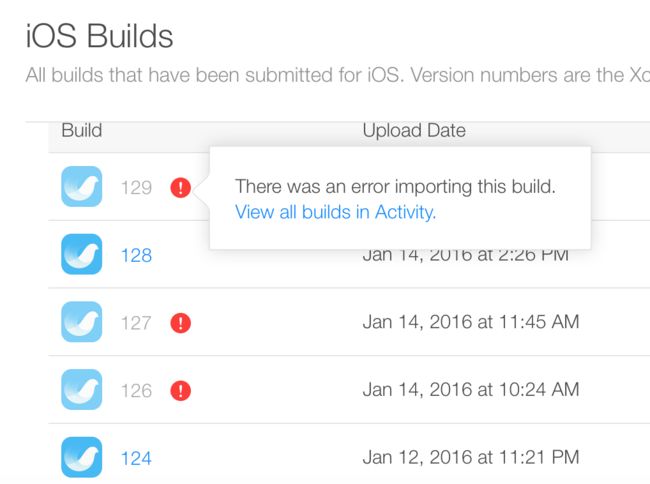
Task: Click the app icon for build 124
Action: (x=82, y=457)
